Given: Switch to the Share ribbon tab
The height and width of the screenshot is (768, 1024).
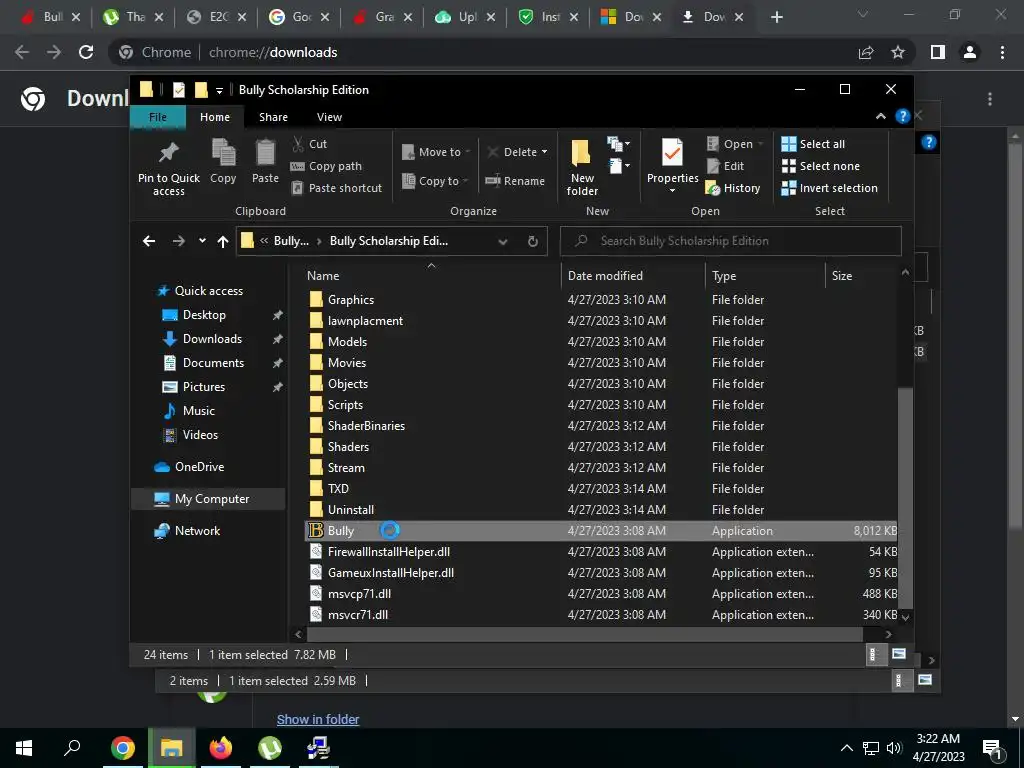Looking at the screenshot, I should coord(273,117).
